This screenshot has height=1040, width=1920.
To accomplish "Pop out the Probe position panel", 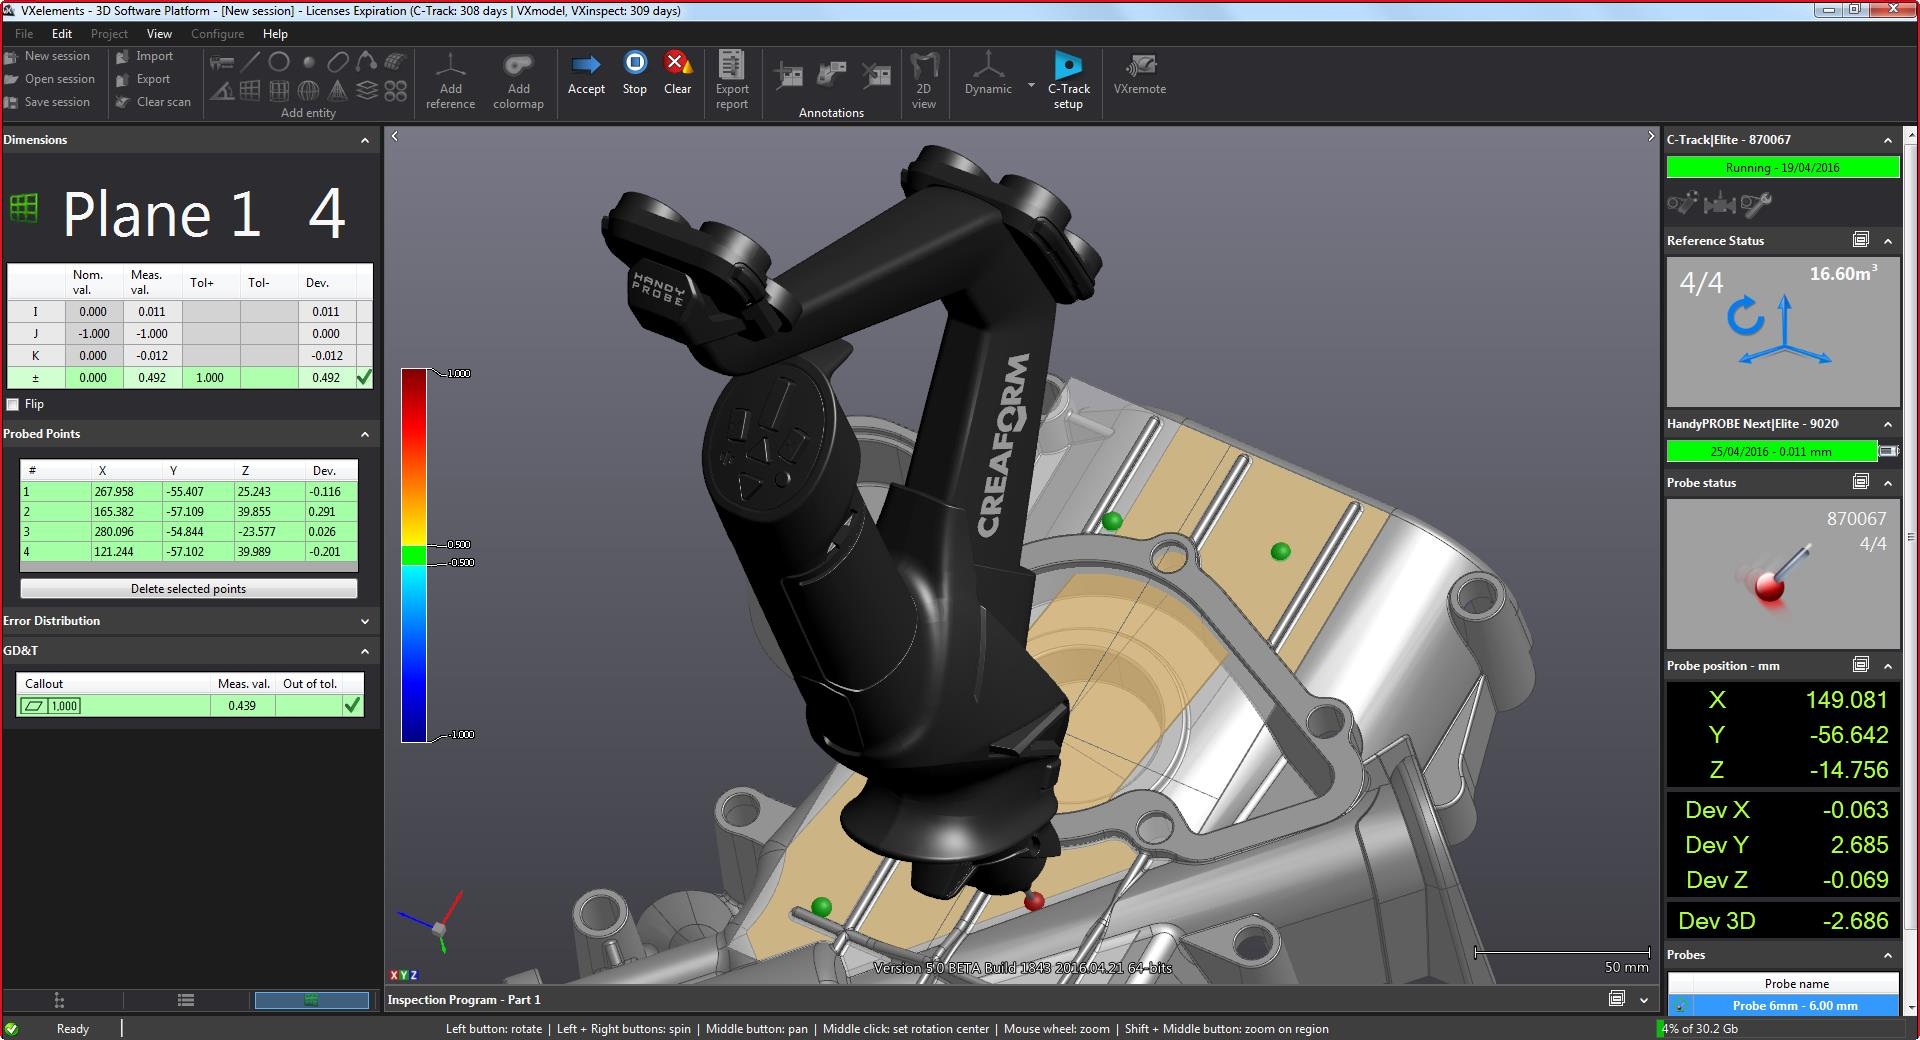I will (1861, 665).
